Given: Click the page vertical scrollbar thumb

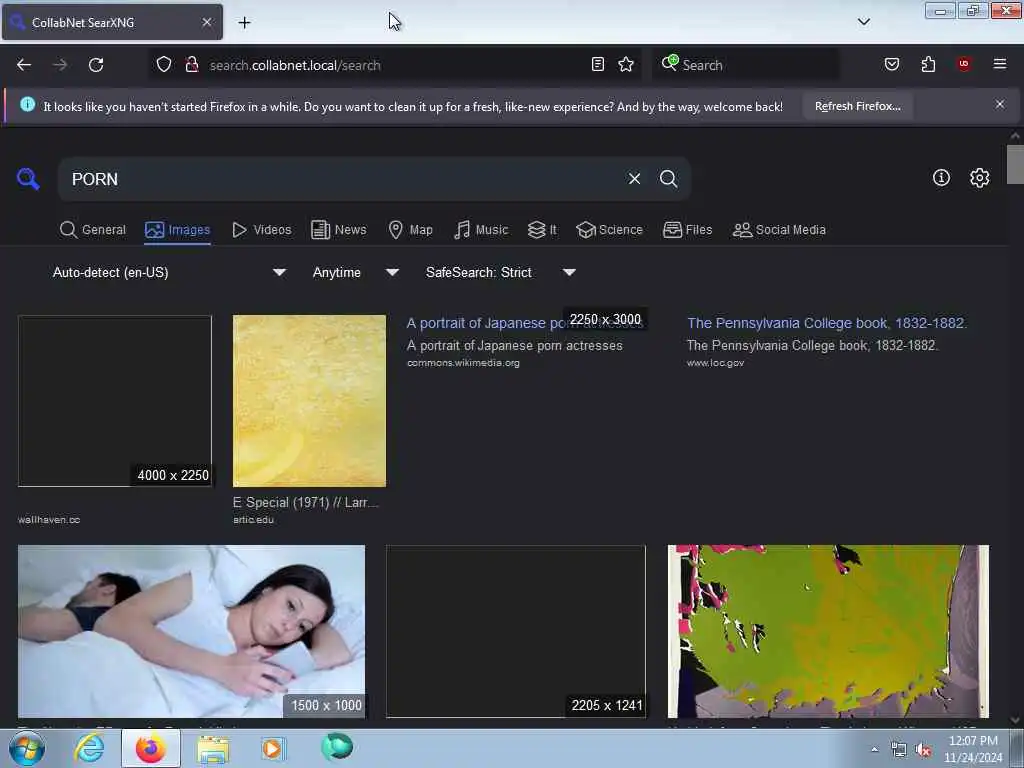Looking at the screenshot, I should click(x=1015, y=165).
